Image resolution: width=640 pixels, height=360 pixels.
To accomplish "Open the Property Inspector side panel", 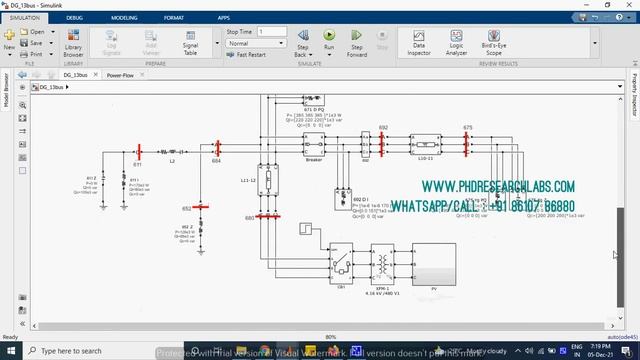I will [x=635, y=95].
